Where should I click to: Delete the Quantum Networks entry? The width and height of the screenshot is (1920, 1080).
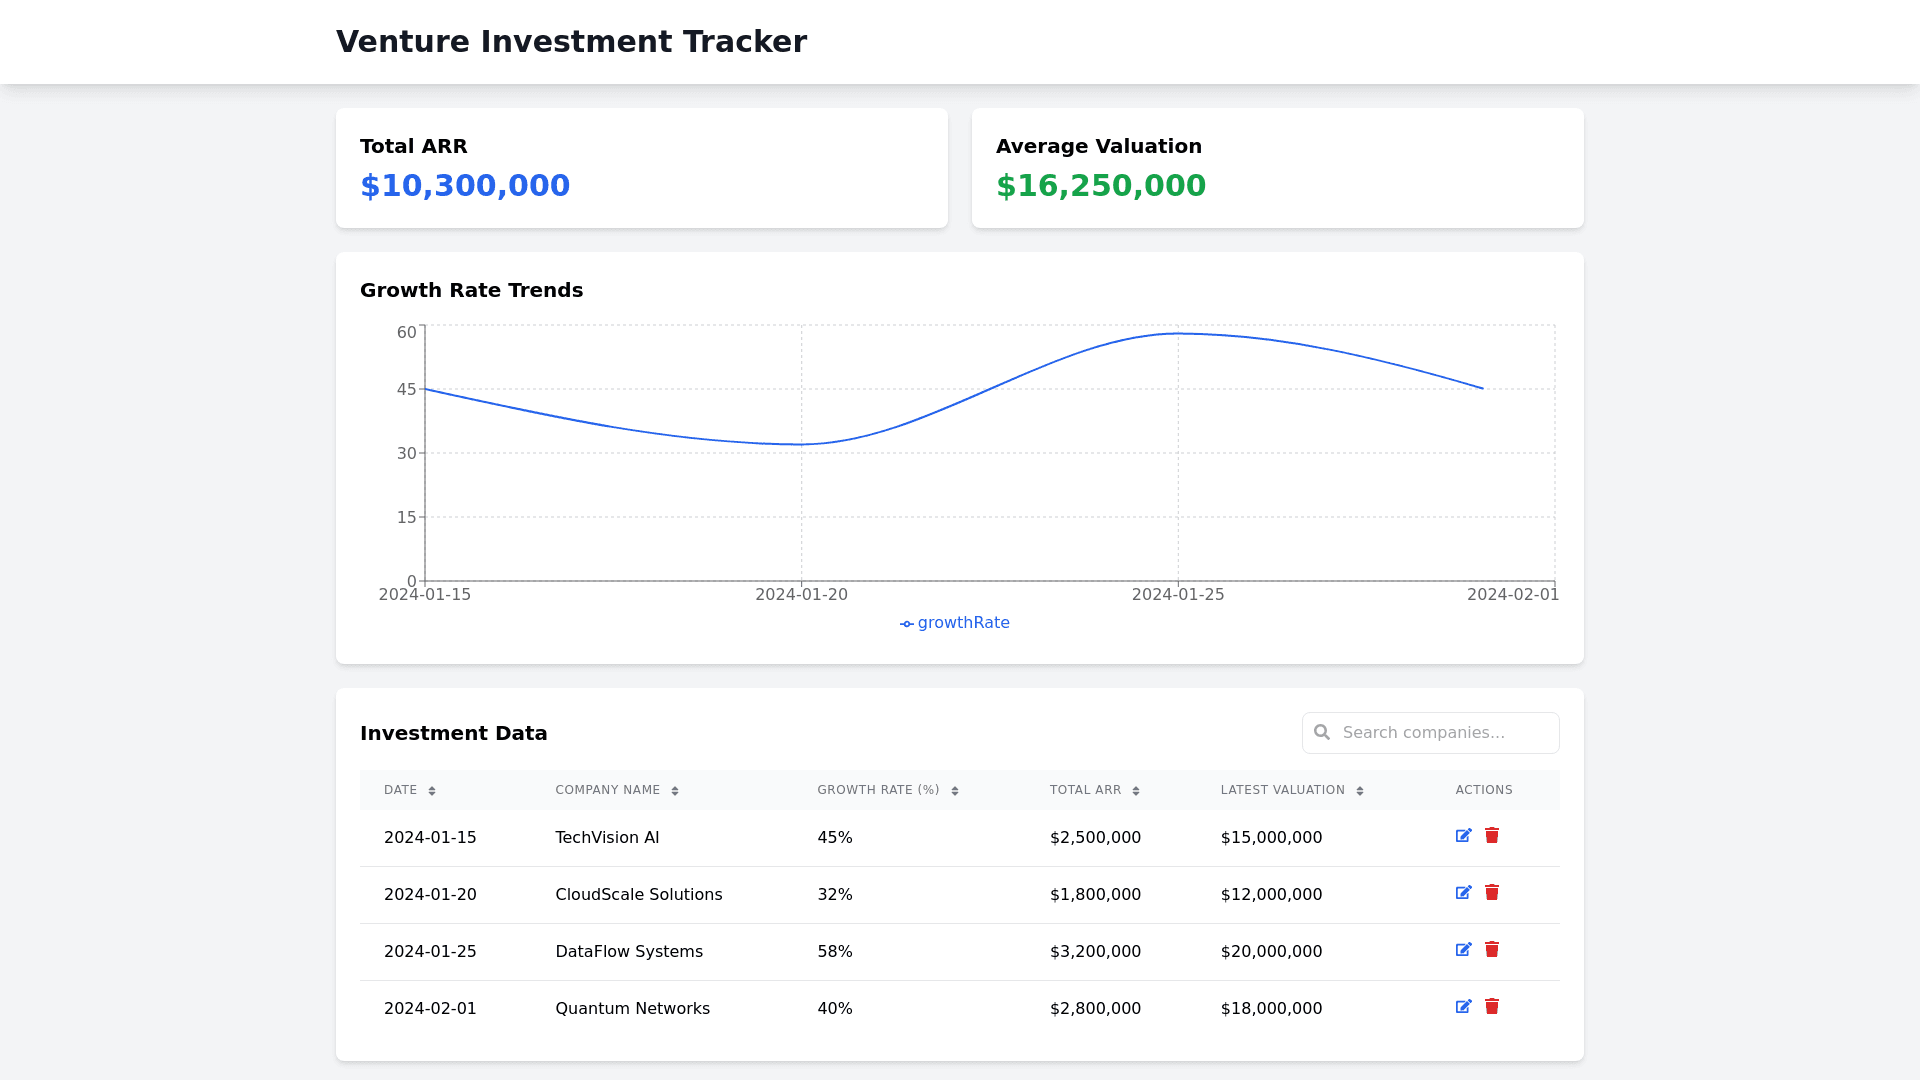click(1492, 1007)
